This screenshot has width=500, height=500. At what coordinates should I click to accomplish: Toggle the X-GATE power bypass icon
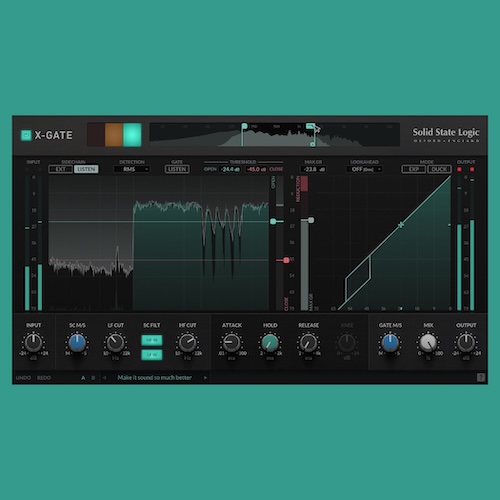(26, 135)
